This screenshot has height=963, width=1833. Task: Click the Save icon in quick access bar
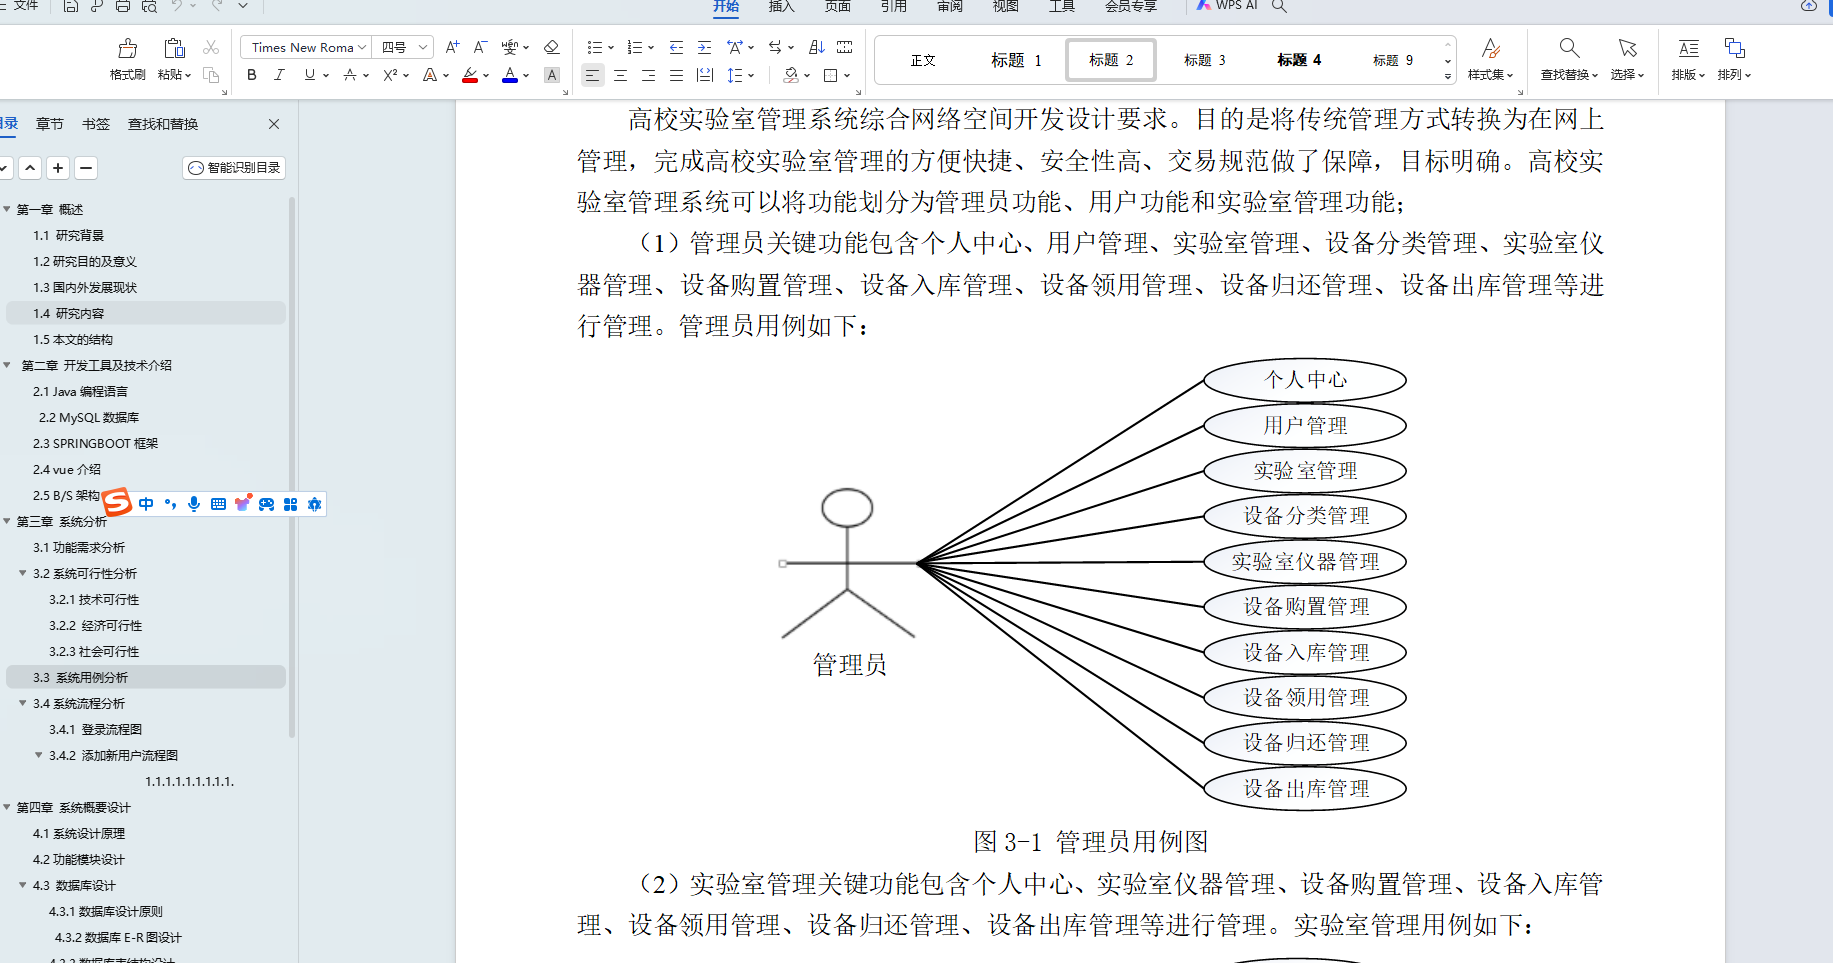pos(71,6)
